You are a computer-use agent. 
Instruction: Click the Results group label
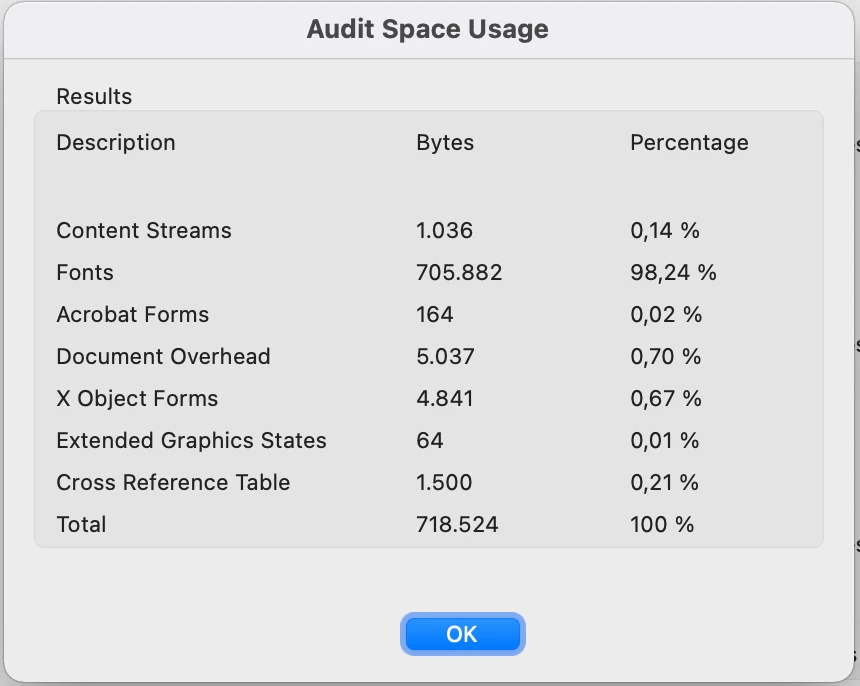[x=94, y=97]
